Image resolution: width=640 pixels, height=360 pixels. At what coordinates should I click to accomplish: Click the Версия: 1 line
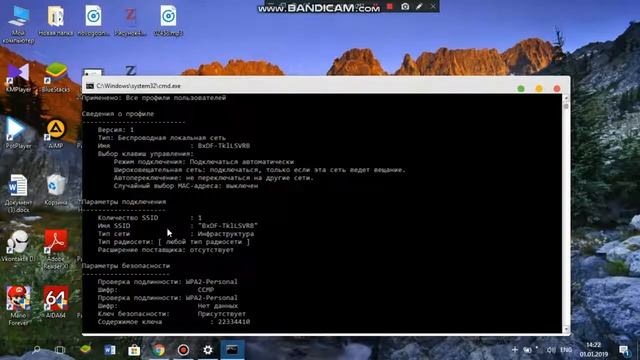[x=116, y=130]
